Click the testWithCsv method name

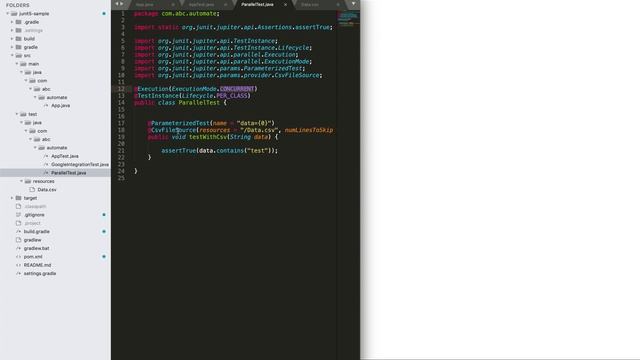[x=207, y=137]
